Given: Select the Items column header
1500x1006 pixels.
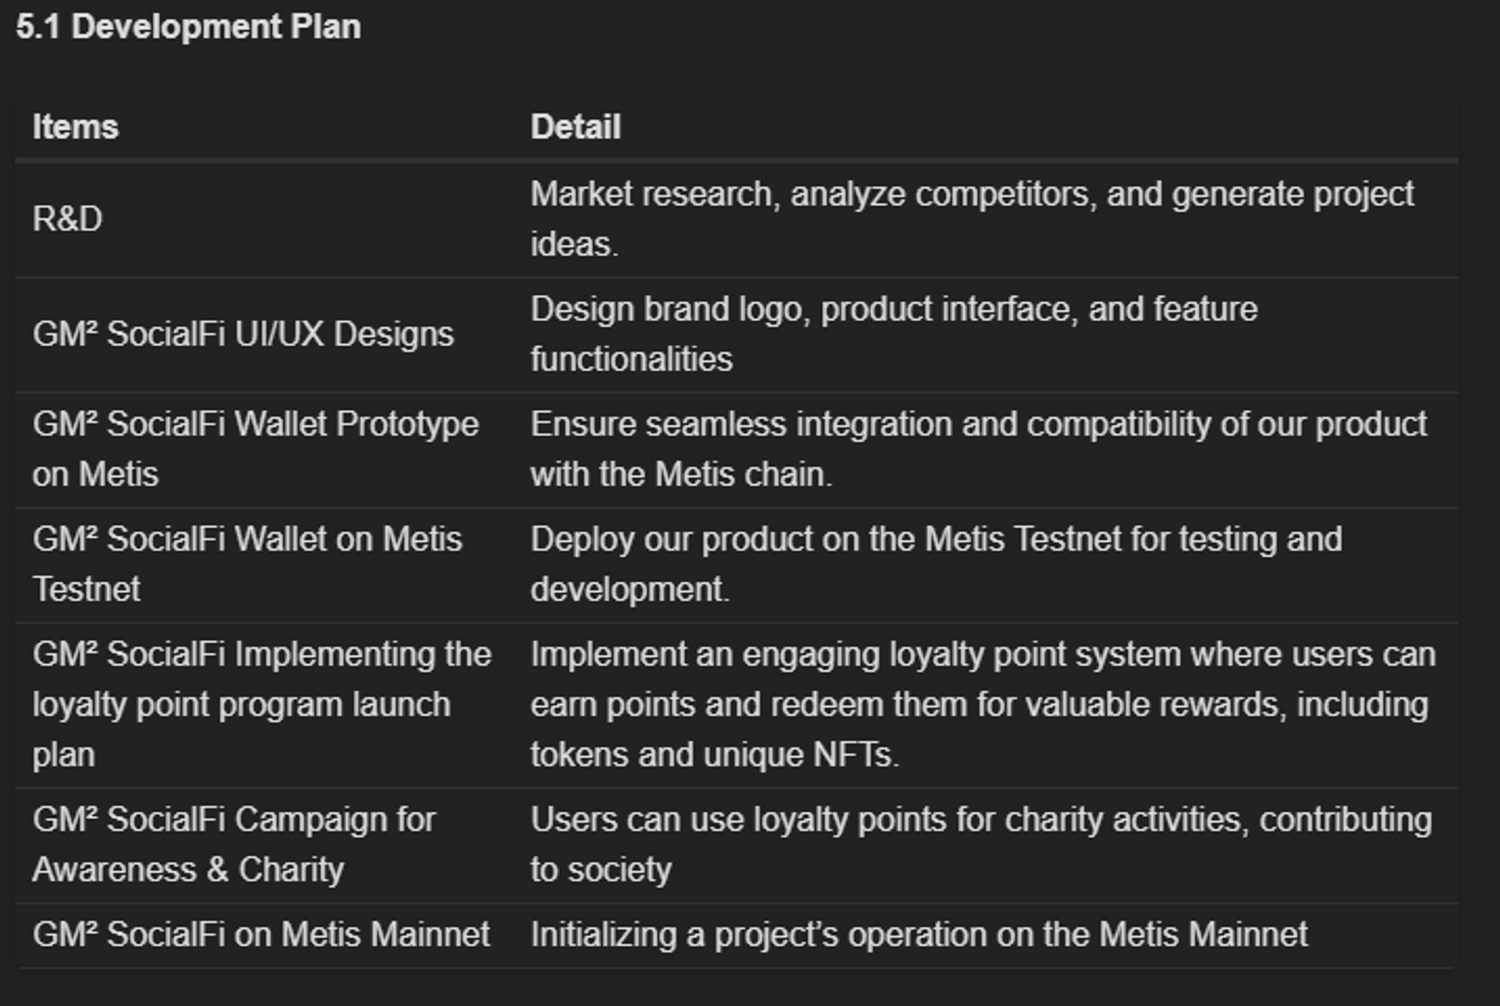Looking at the screenshot, I should coord(75,127).
